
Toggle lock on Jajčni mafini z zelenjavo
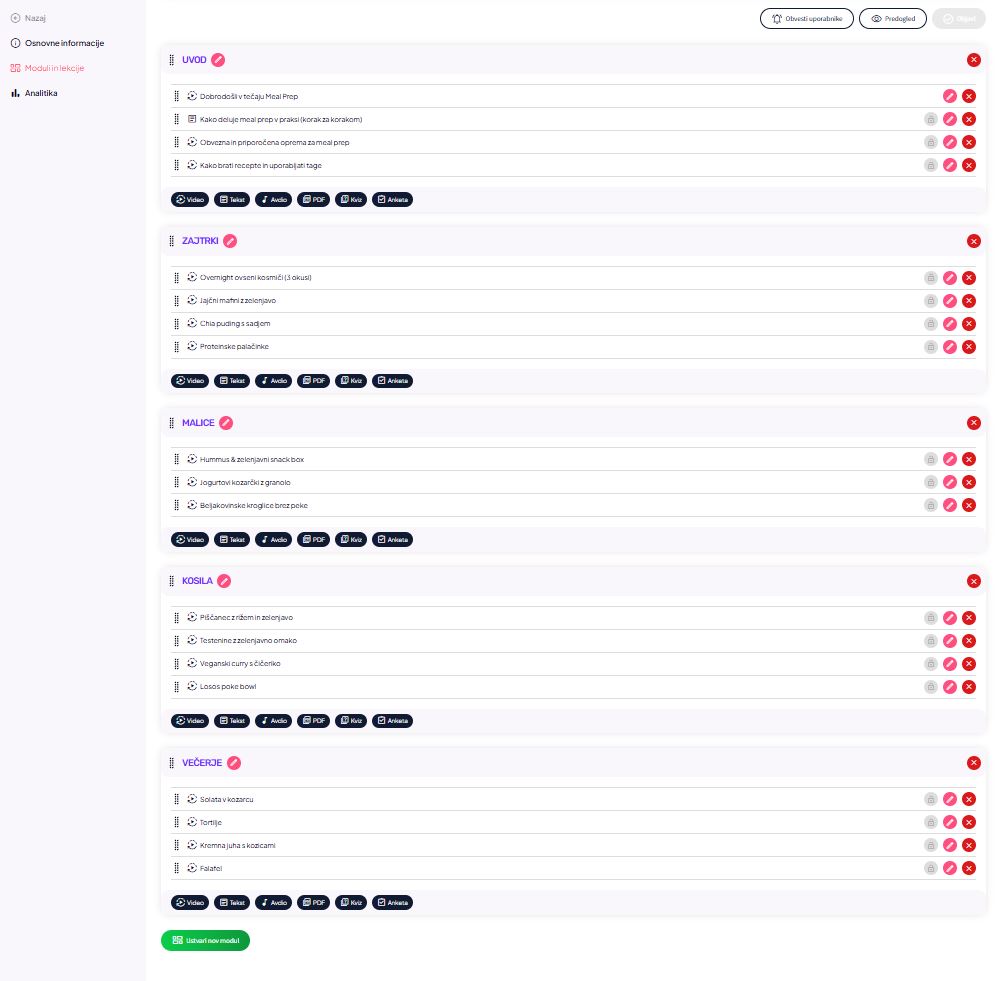point(931,301)
